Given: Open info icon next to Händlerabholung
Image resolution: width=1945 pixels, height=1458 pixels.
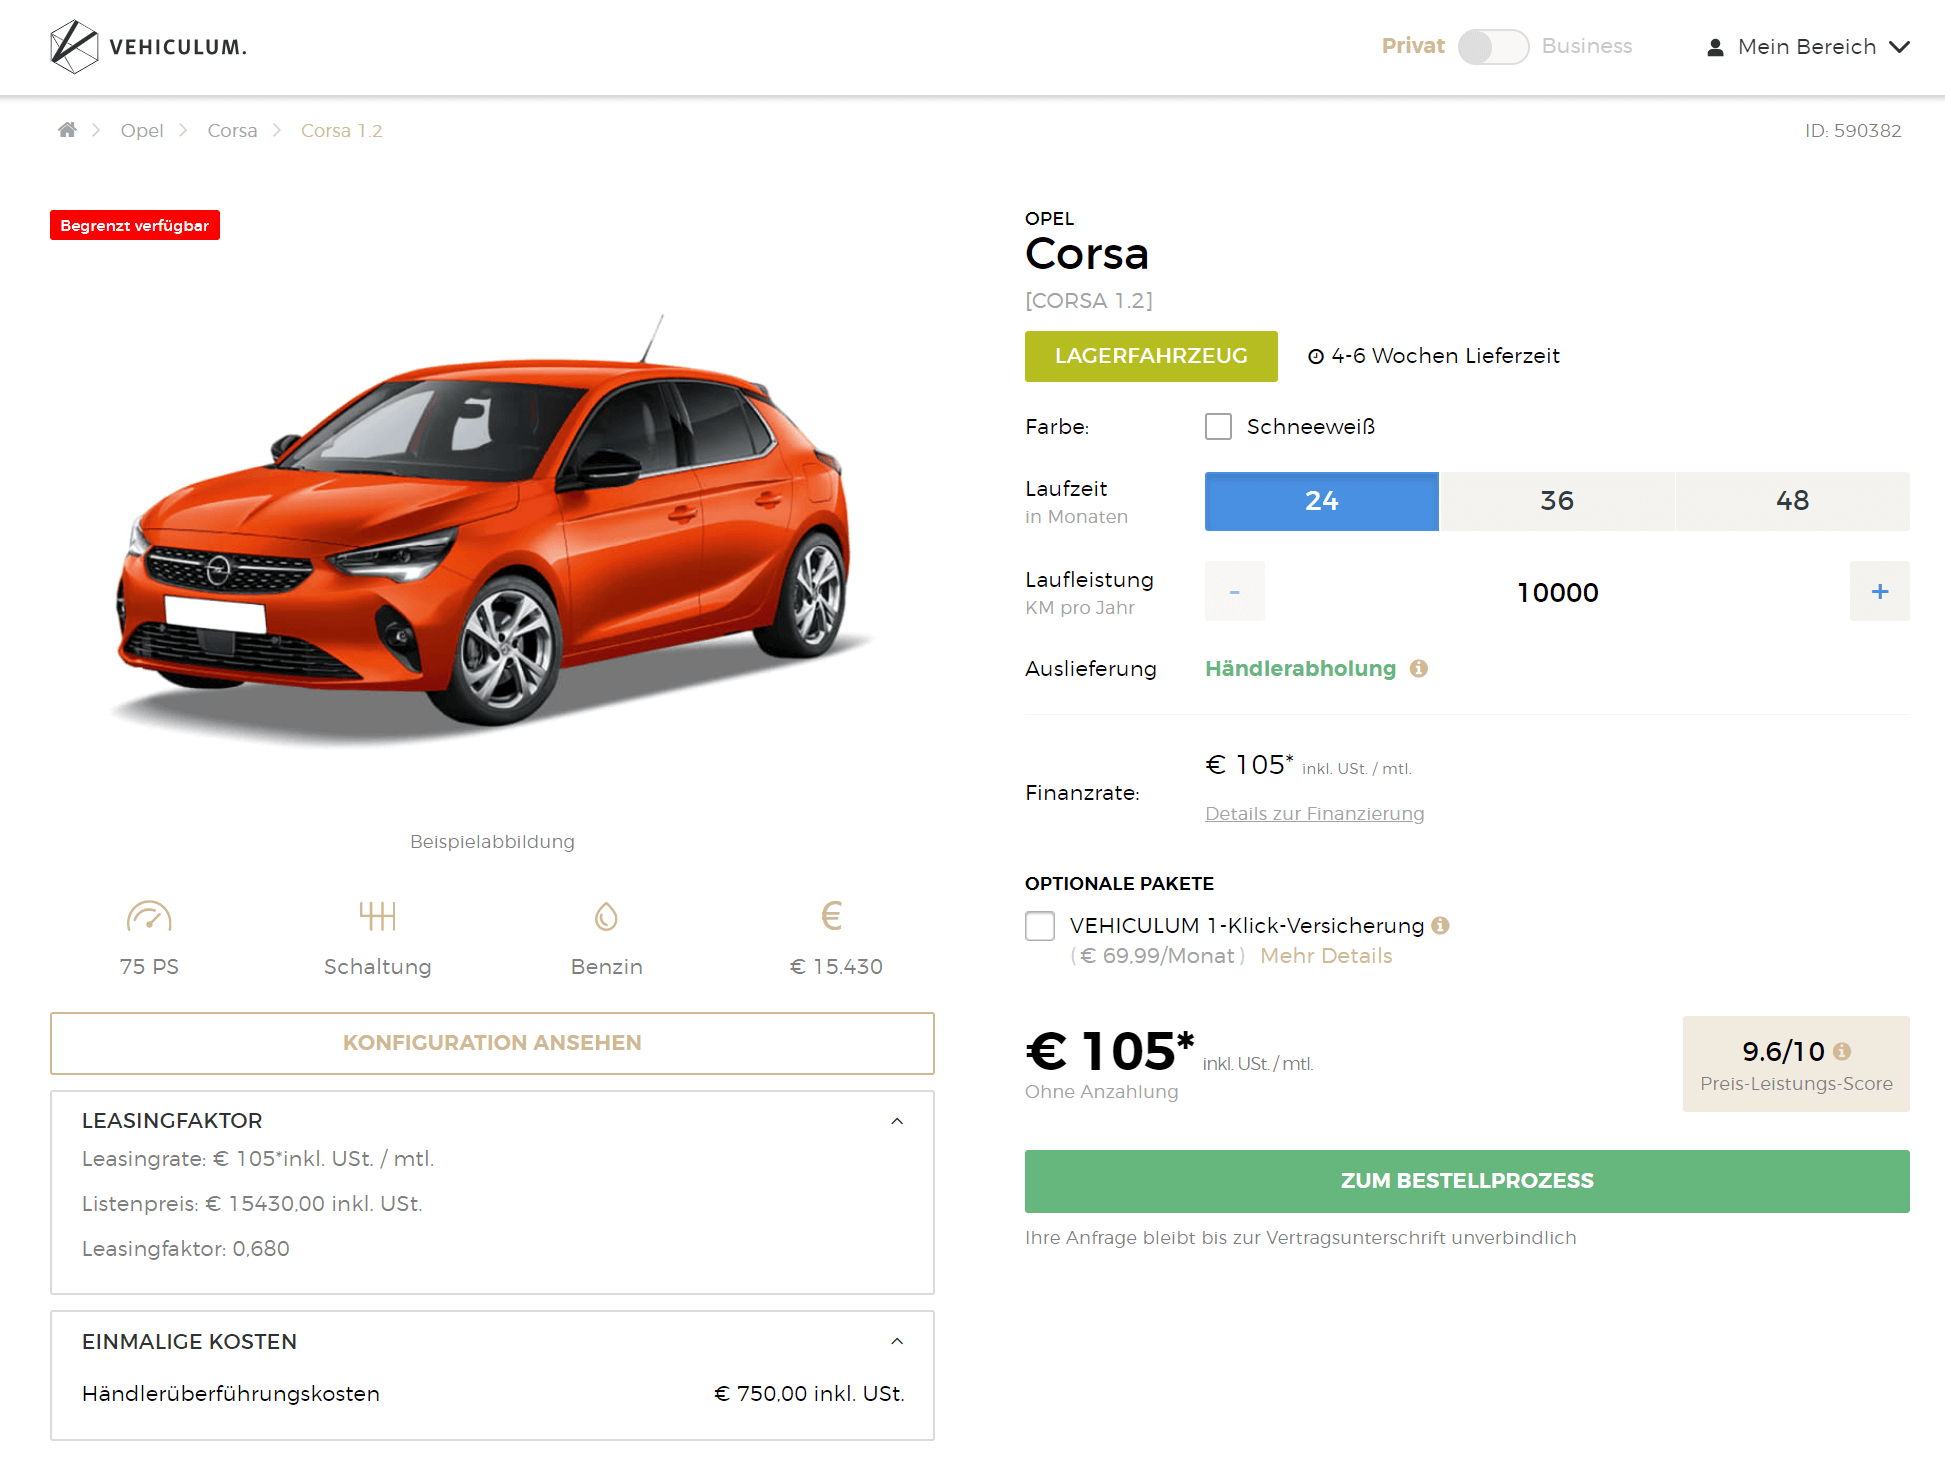Looking at the screenshot, I should click(x=1419, y=669).
